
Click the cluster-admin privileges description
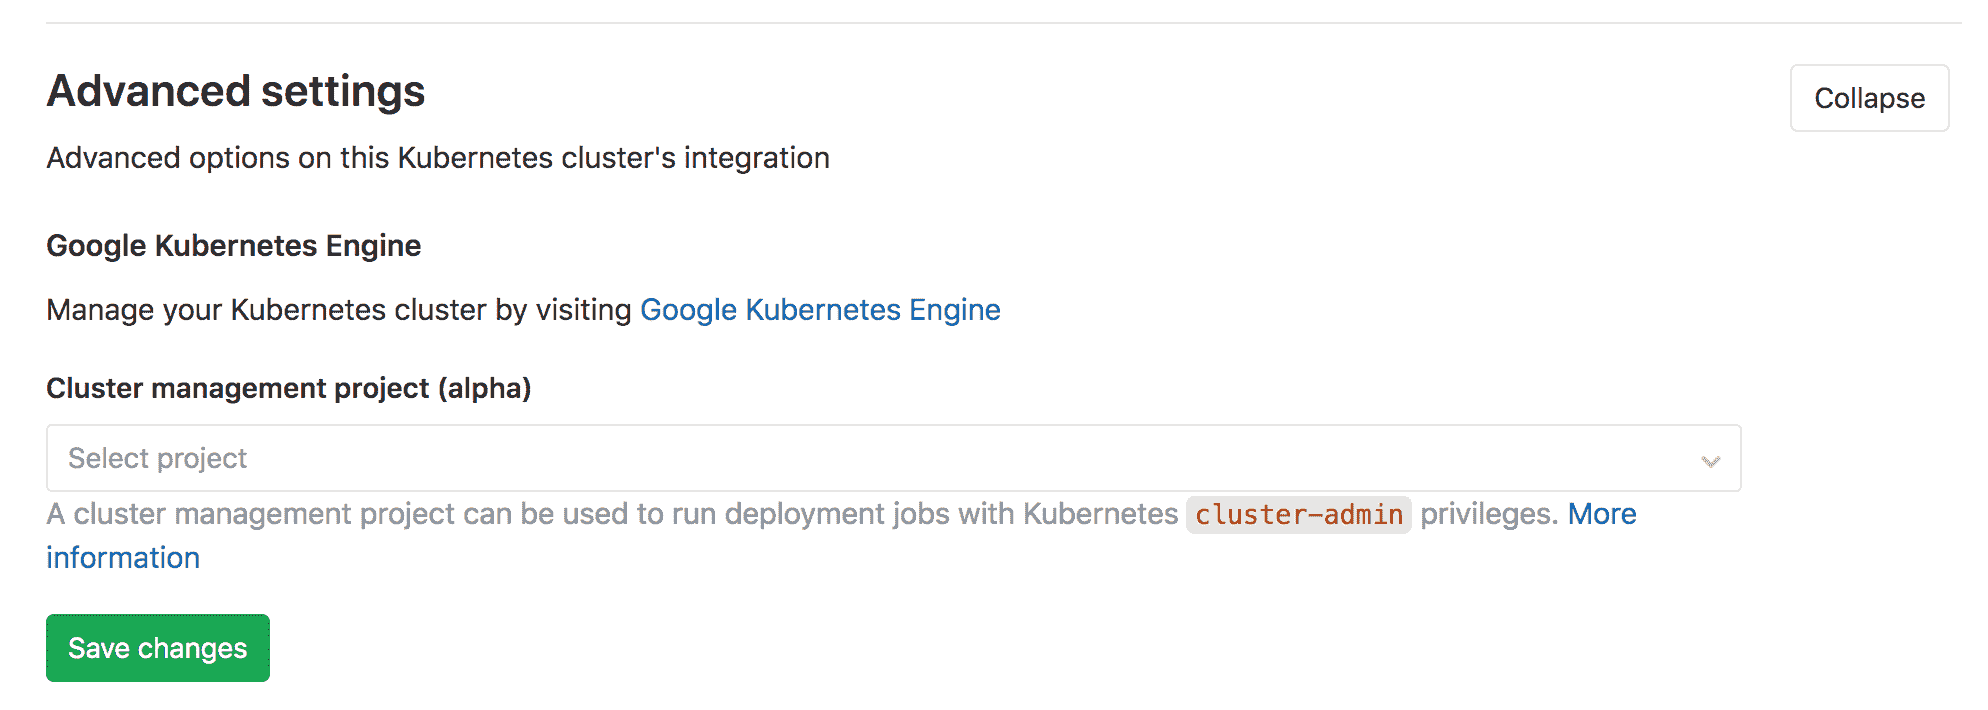[700, 514]
